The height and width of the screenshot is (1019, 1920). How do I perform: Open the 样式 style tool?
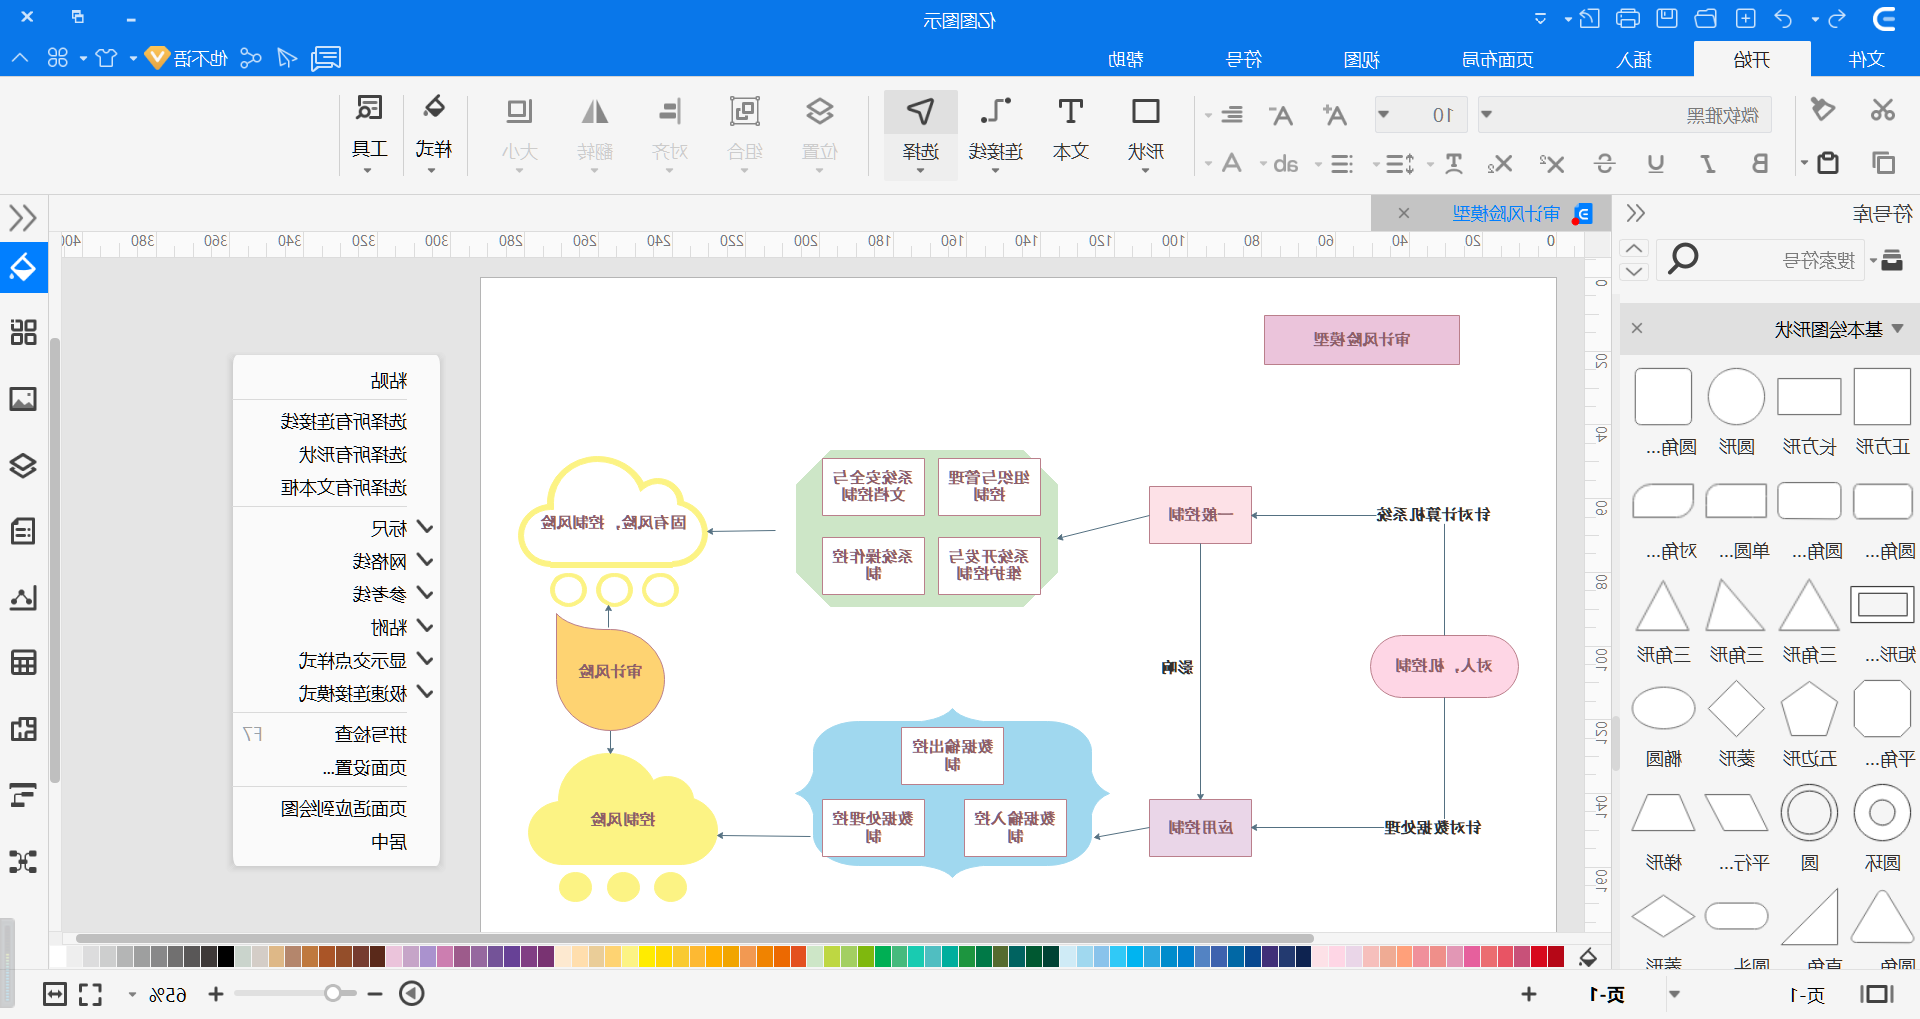pos(433,132)
